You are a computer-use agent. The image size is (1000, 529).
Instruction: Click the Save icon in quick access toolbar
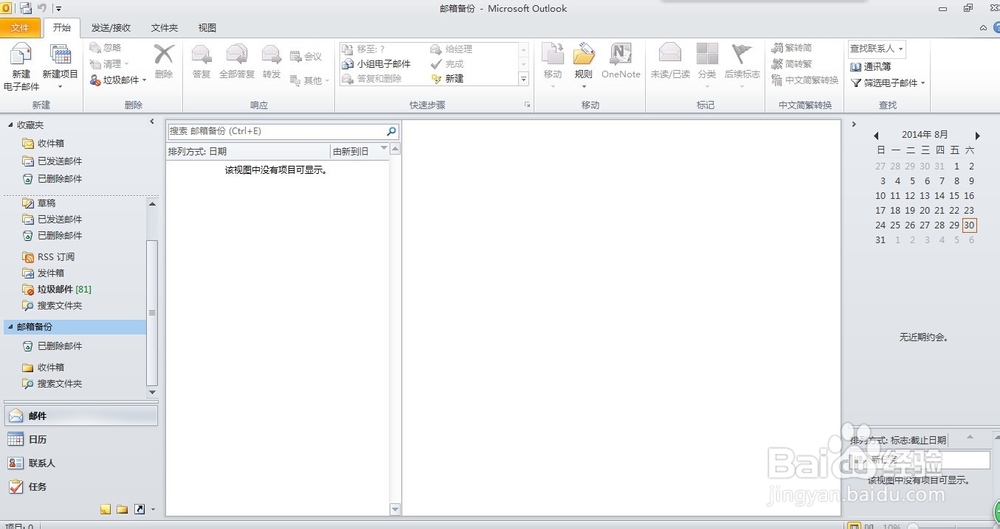tap(26, 8)
